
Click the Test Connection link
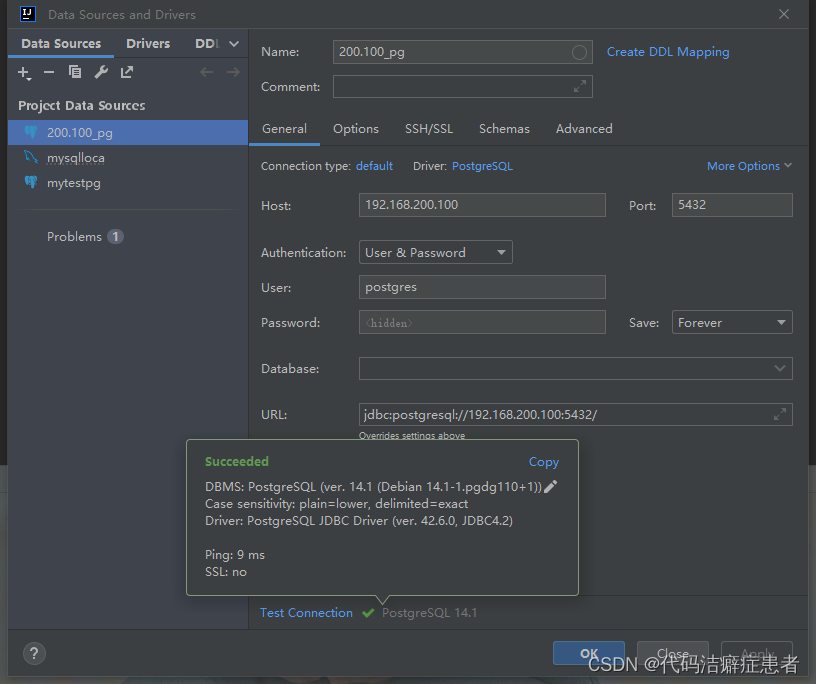306,612
